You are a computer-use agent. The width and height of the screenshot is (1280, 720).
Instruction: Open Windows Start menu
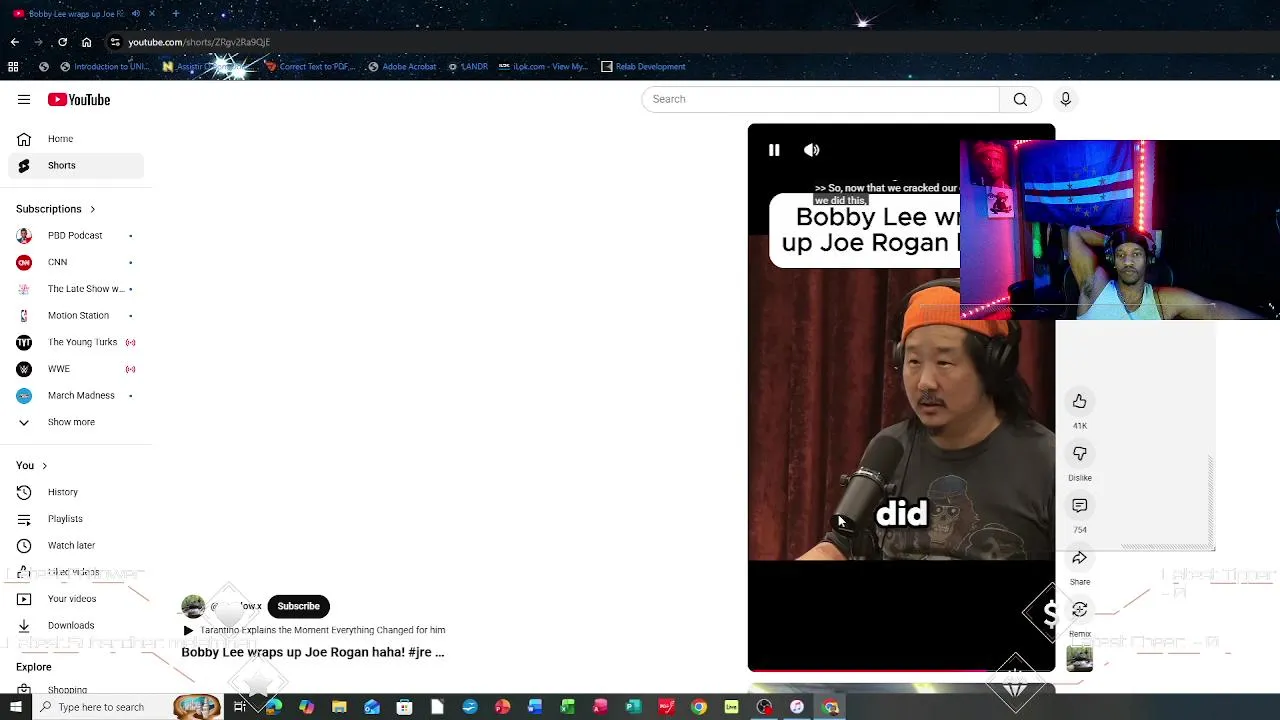point(15,707)
